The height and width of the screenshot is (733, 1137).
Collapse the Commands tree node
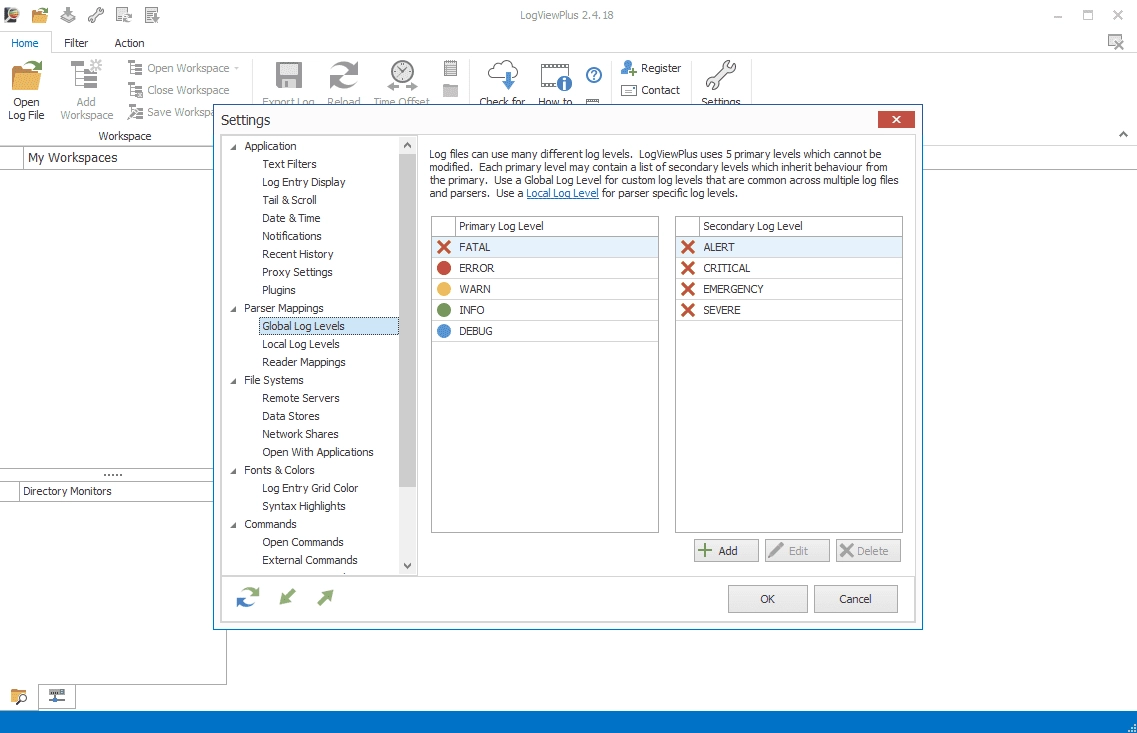click(233, 525)
